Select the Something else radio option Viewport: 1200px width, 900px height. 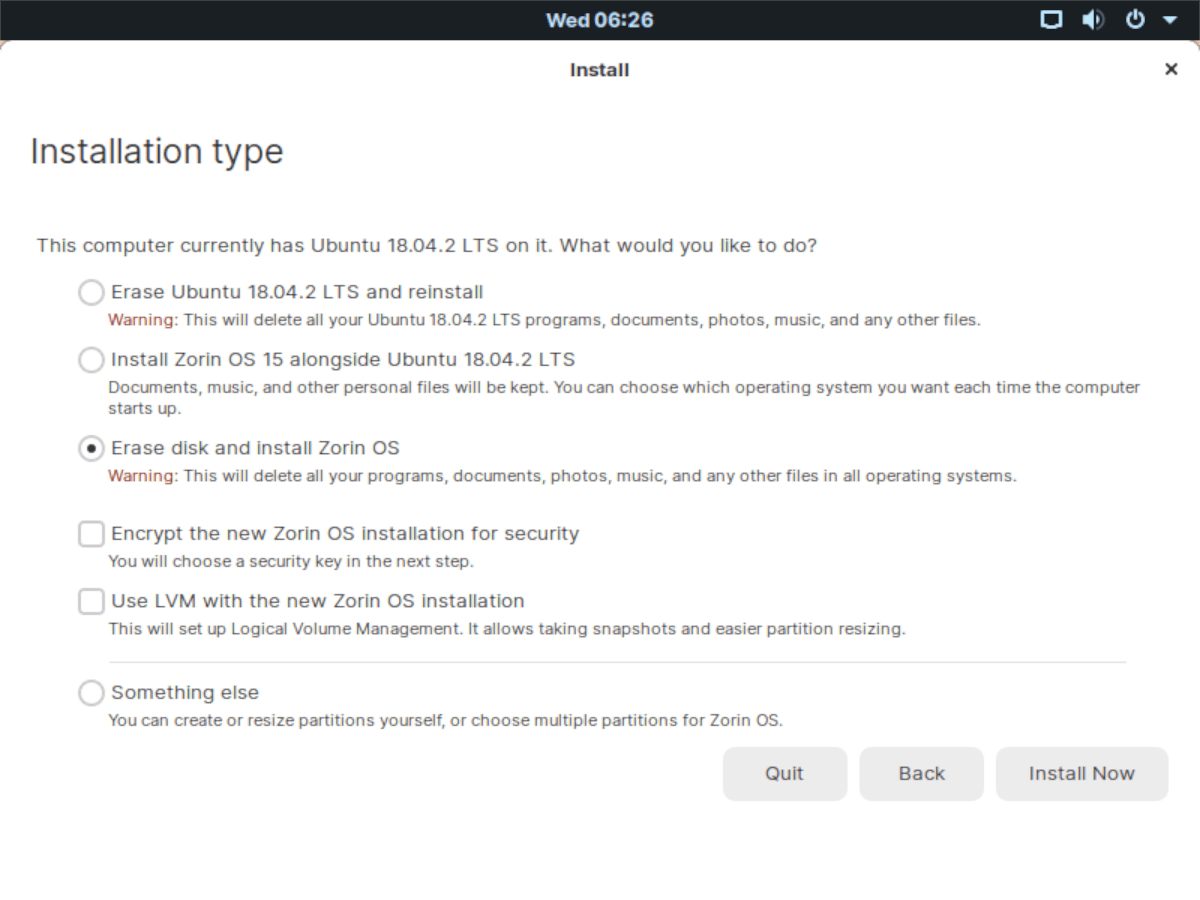91,692
